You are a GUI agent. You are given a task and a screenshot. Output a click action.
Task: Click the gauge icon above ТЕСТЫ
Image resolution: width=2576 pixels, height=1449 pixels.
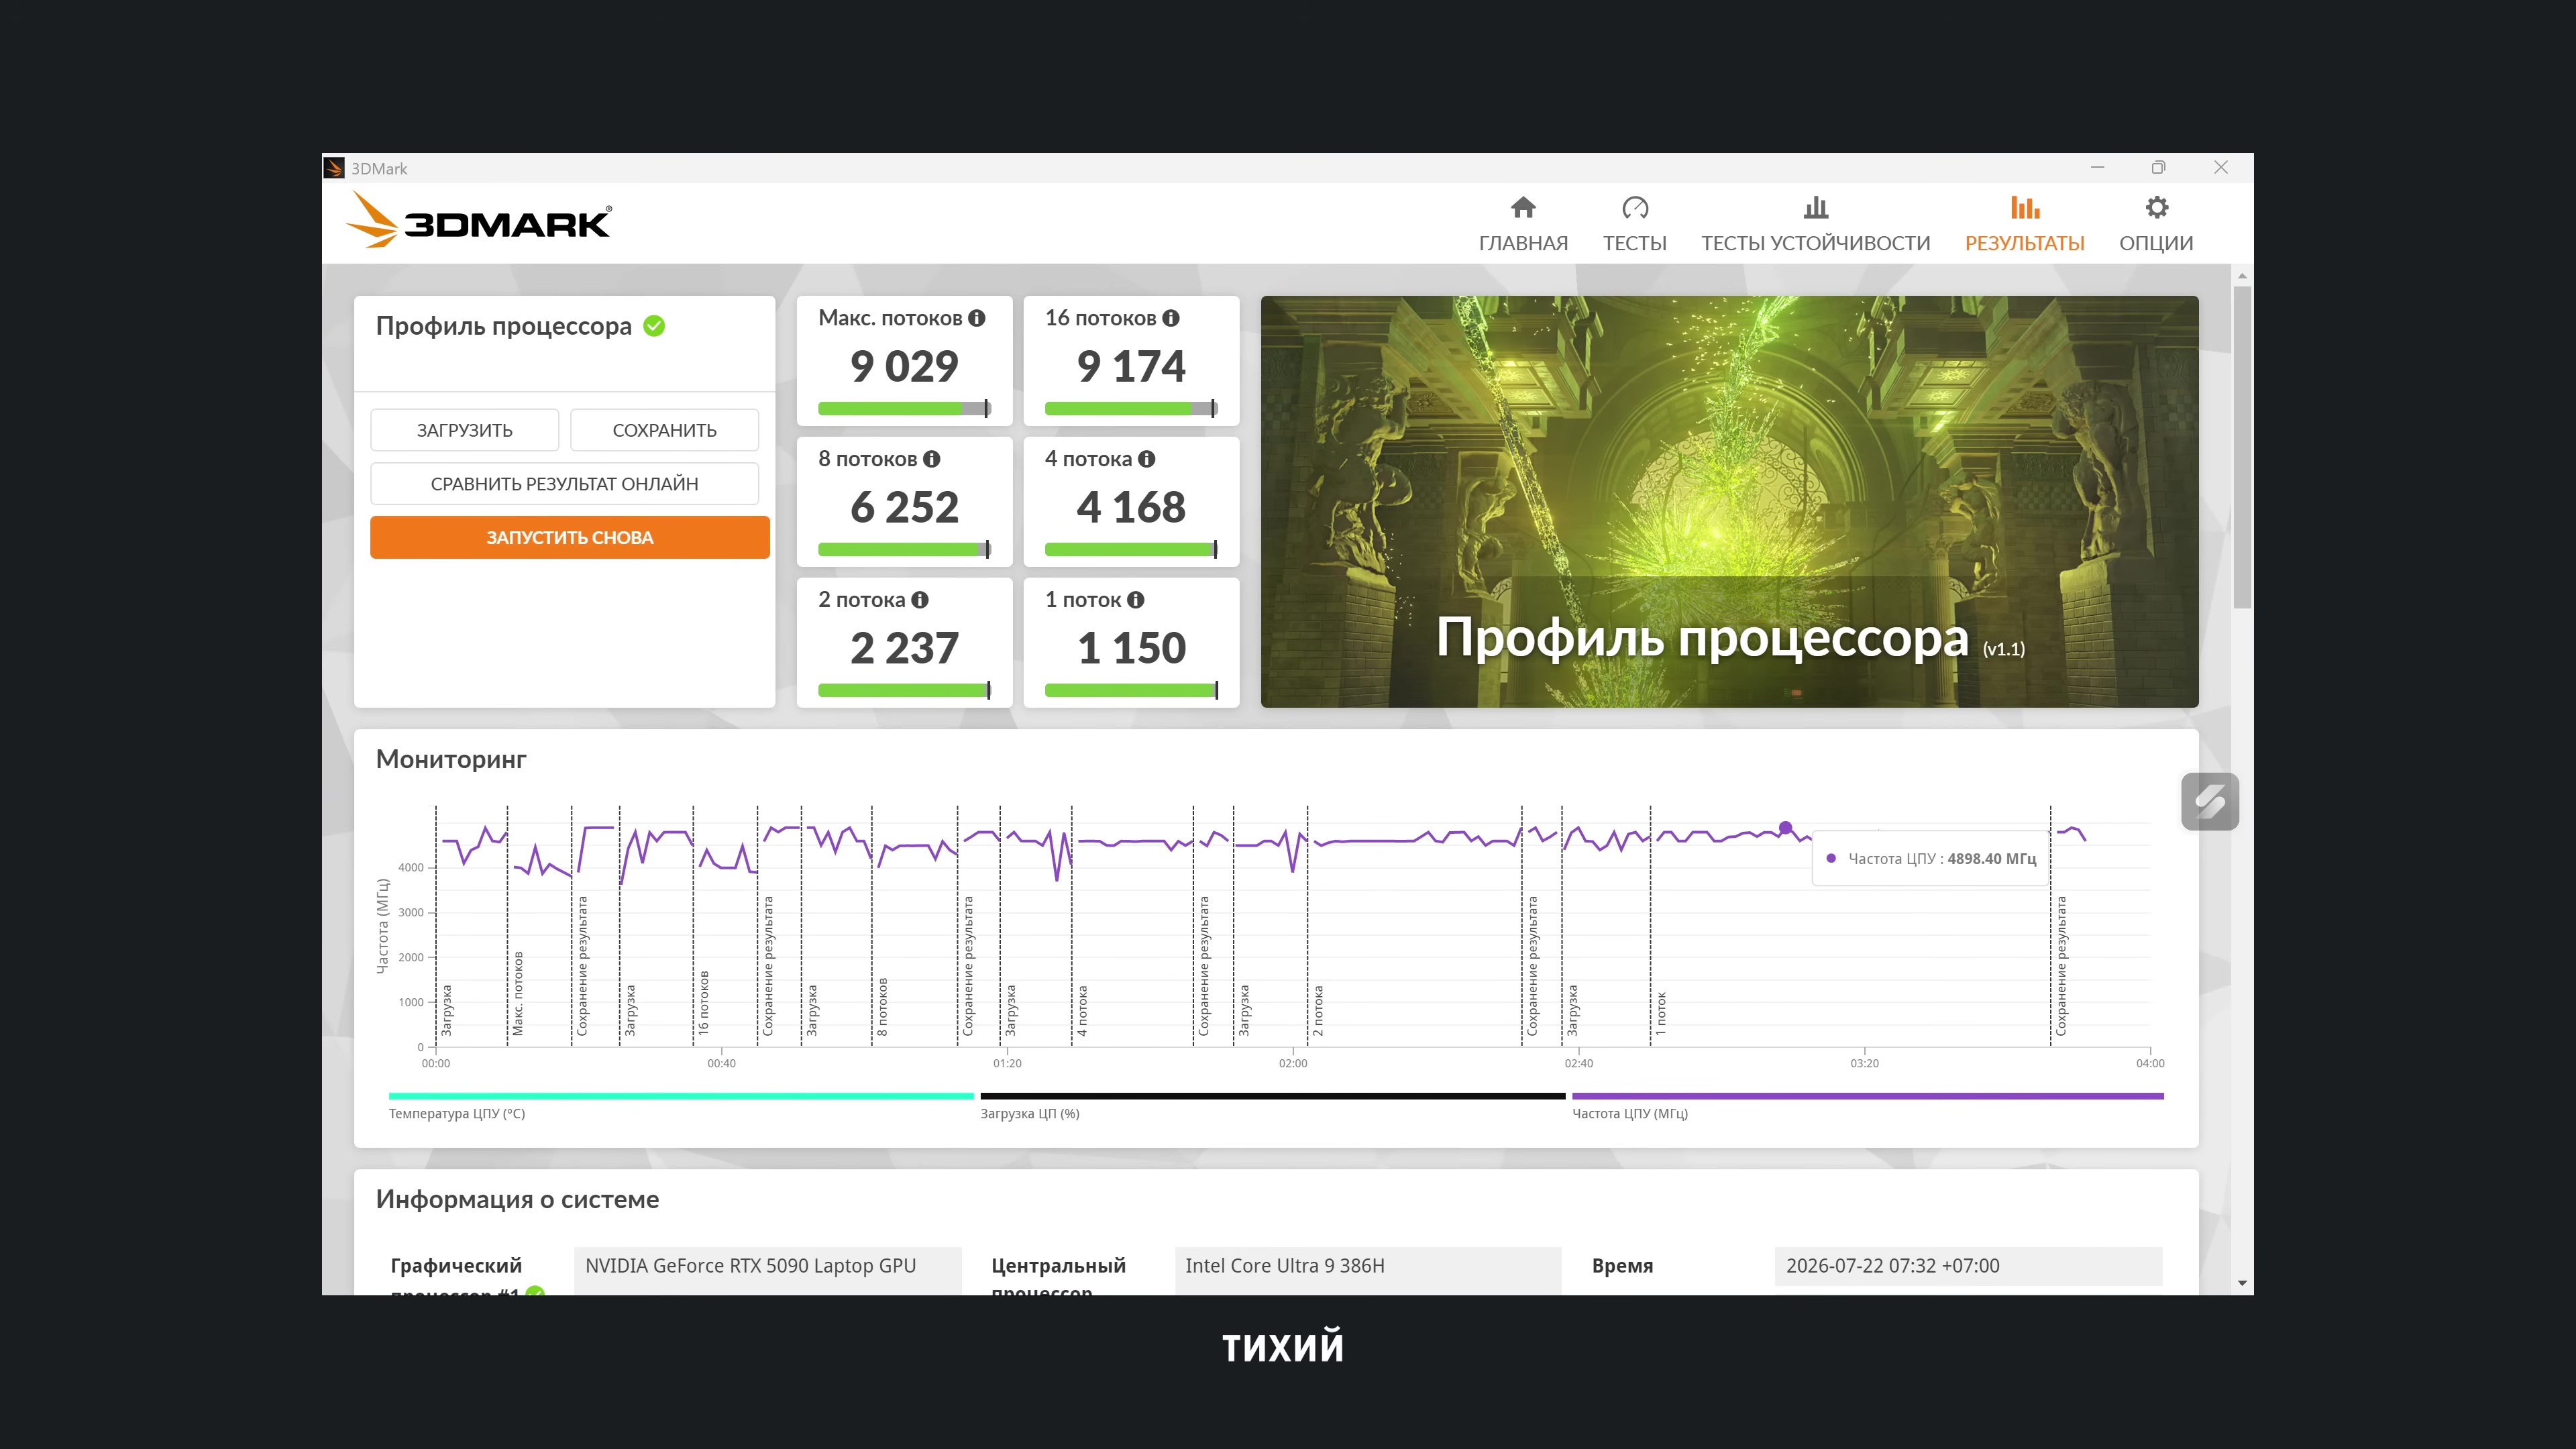point(1635,207)
